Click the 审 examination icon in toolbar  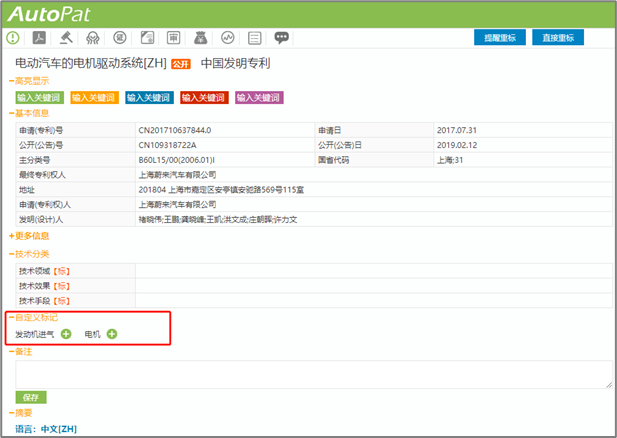174,39
